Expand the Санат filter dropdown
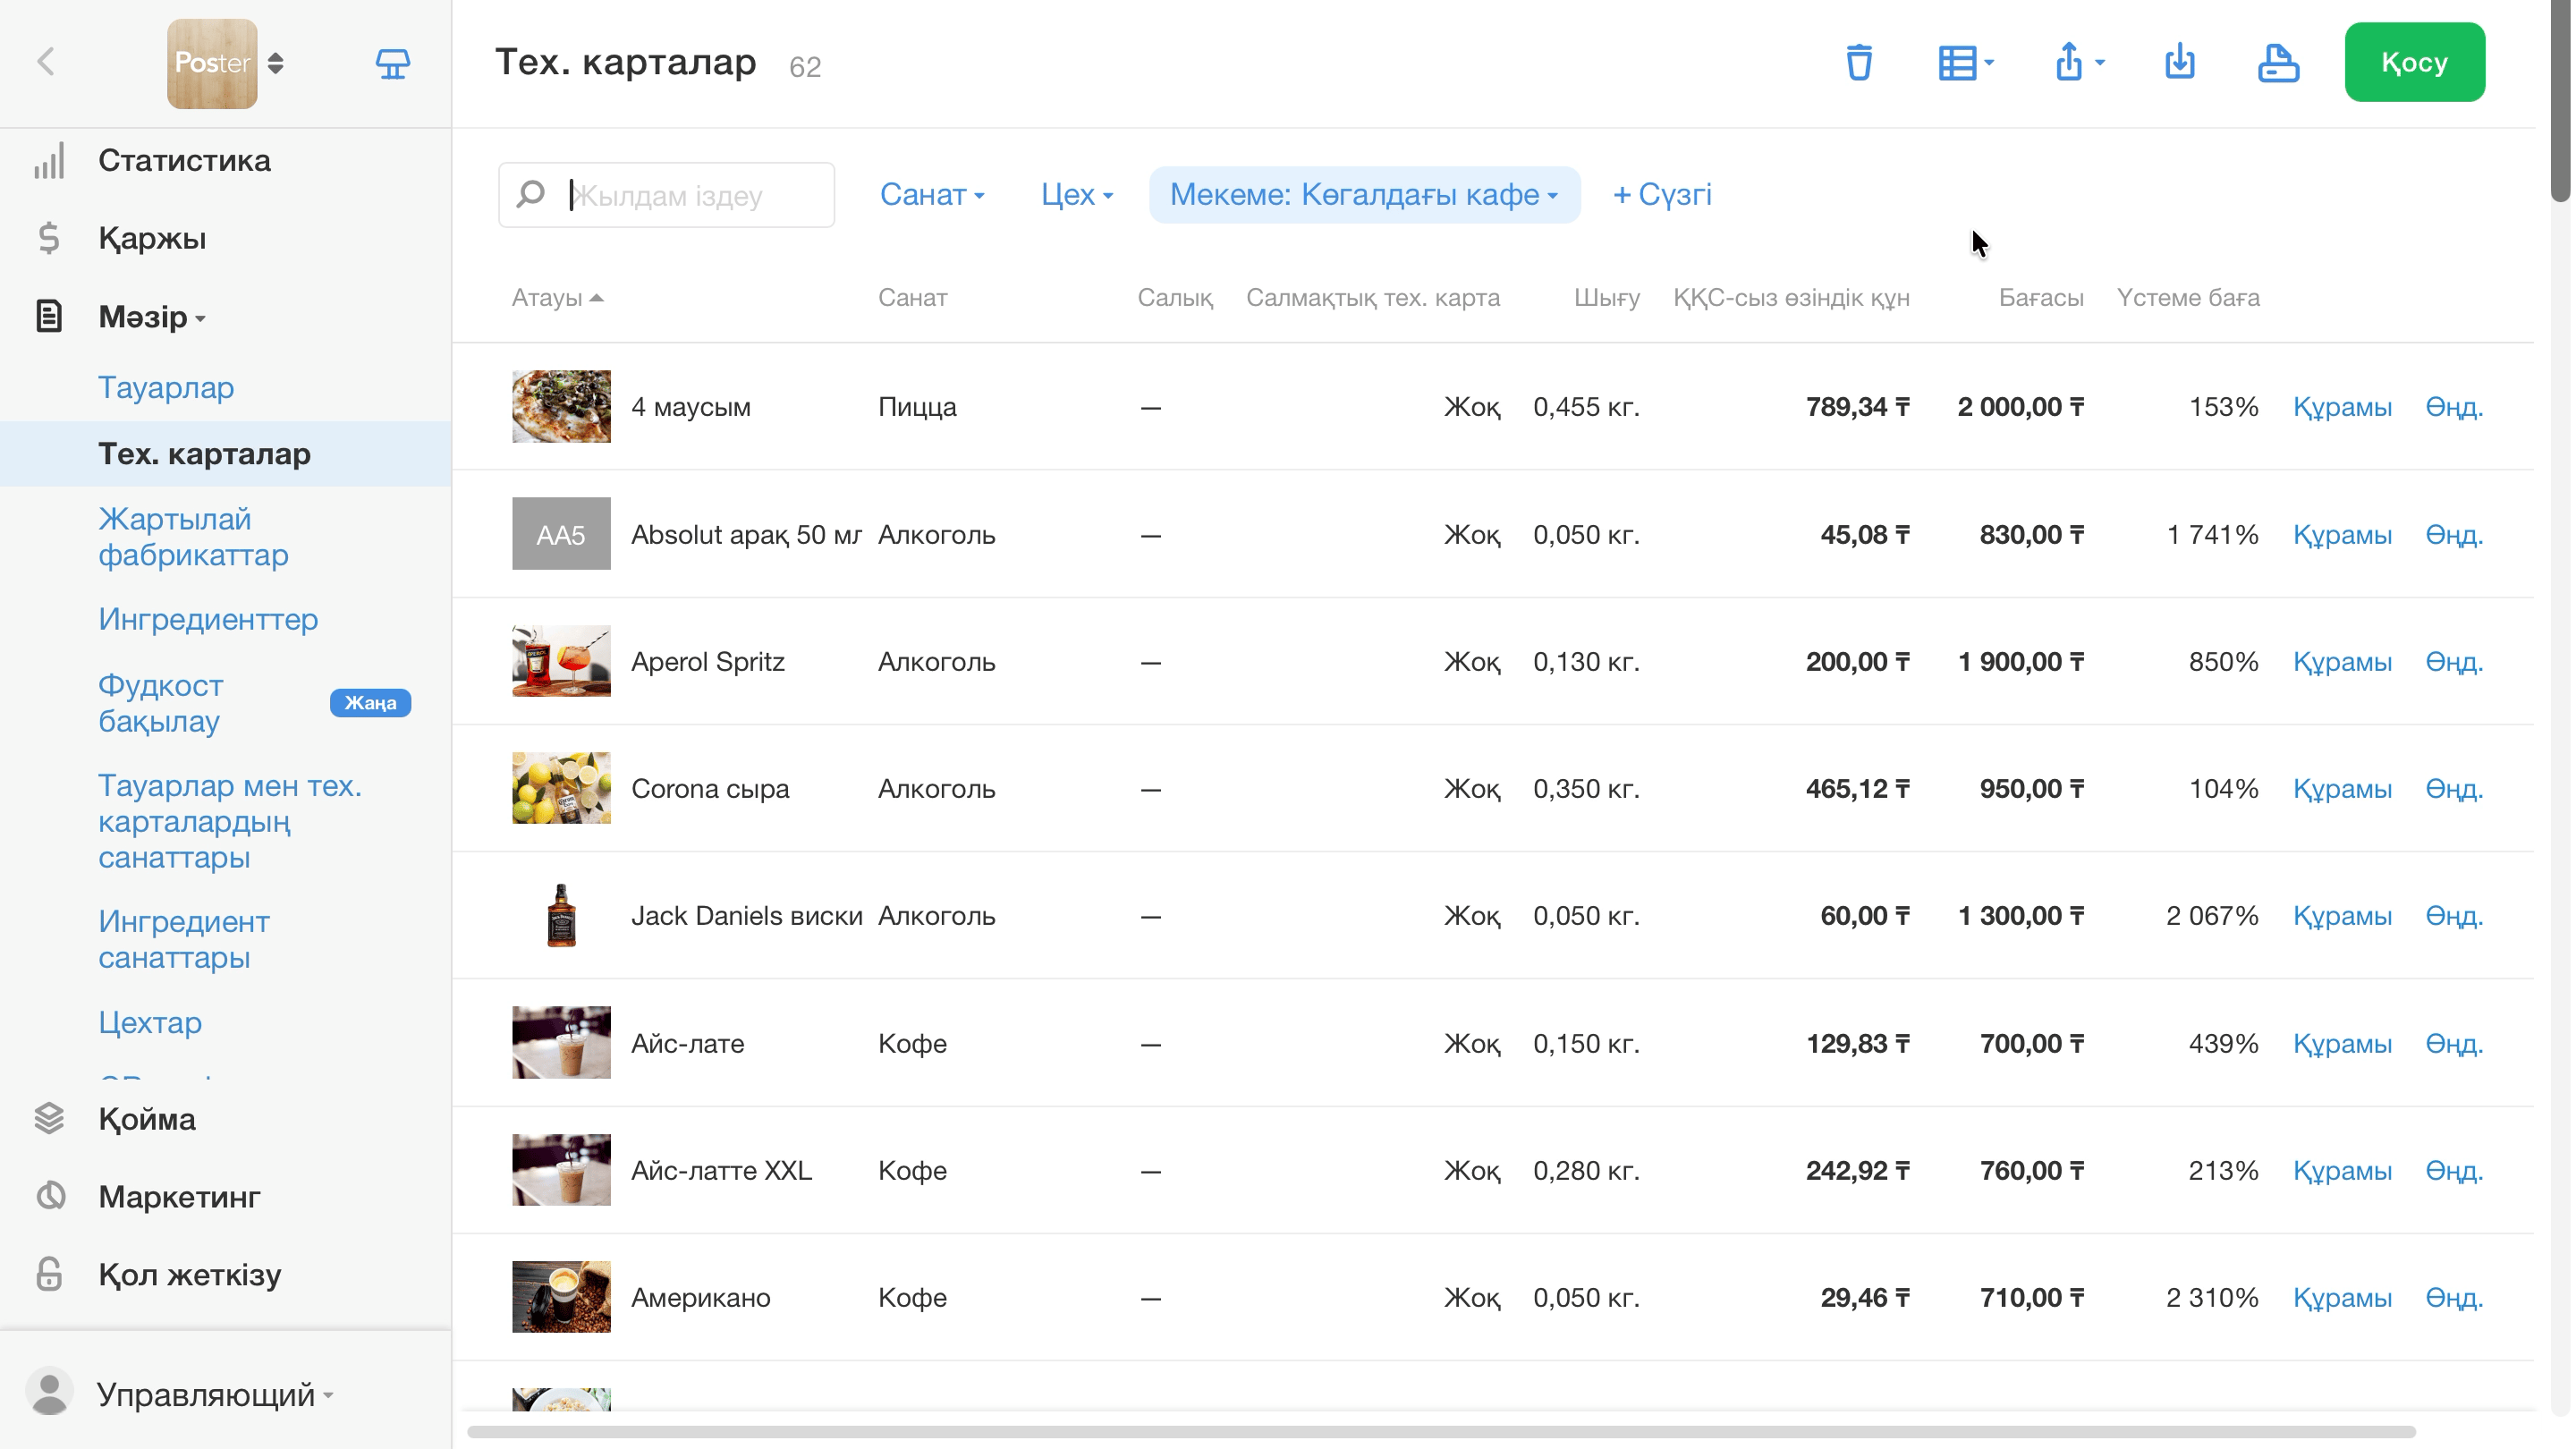Image resolution: width=2576 pixels, height=1449 pixels. (932, 194)
